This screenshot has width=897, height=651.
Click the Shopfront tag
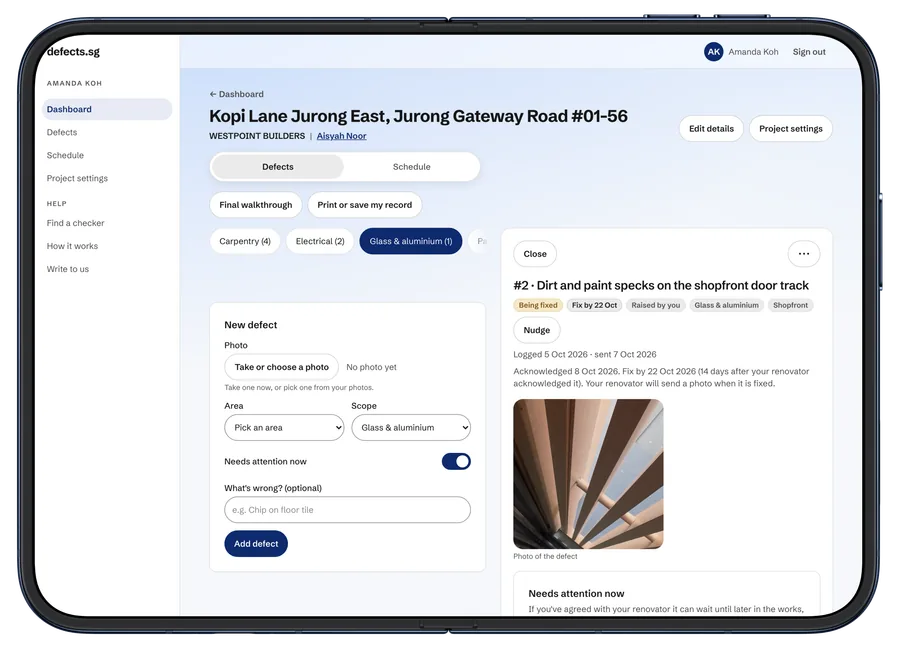(791, 305)
